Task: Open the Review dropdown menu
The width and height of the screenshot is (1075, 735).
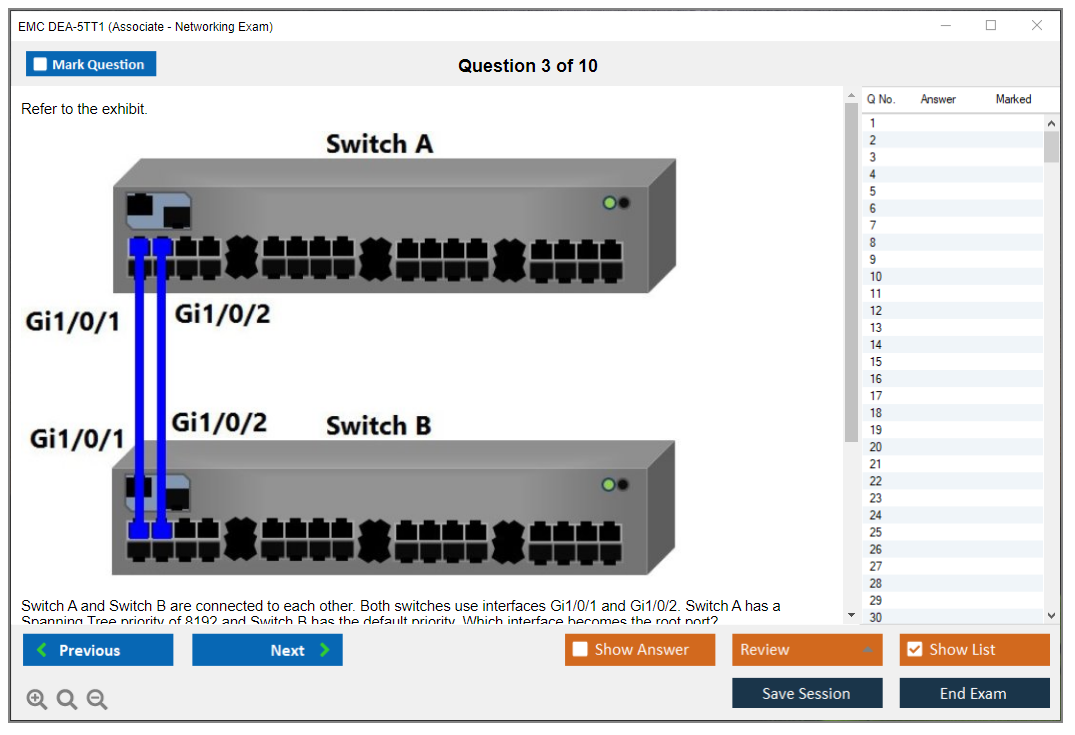Action: pyautogui.click(x=807, y=650)
